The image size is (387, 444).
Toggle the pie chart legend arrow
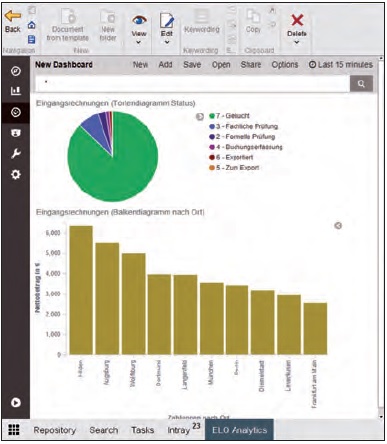200,116
